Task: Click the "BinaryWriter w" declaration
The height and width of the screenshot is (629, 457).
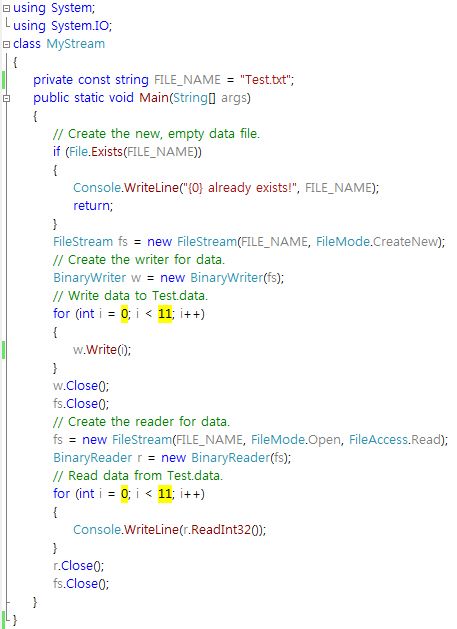Action: tap(97, 278)
